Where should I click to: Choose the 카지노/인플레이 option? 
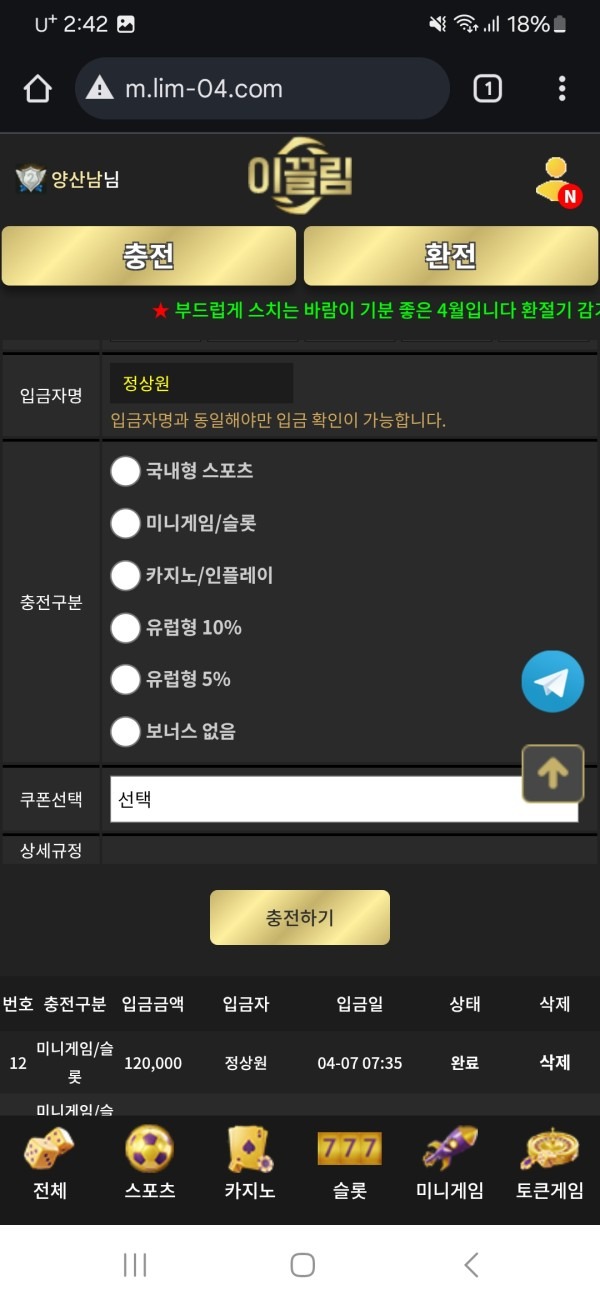[125, 574]
